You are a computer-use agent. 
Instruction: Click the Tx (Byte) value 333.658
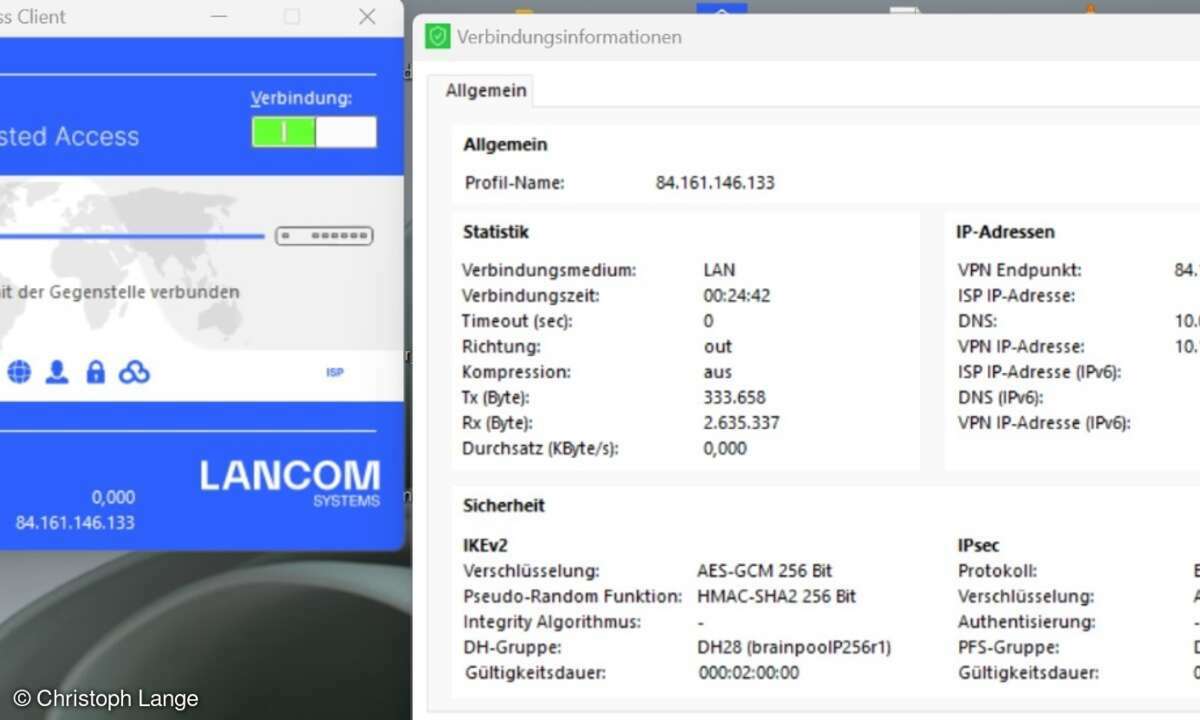pyautogui.click(x=734, y=397)
